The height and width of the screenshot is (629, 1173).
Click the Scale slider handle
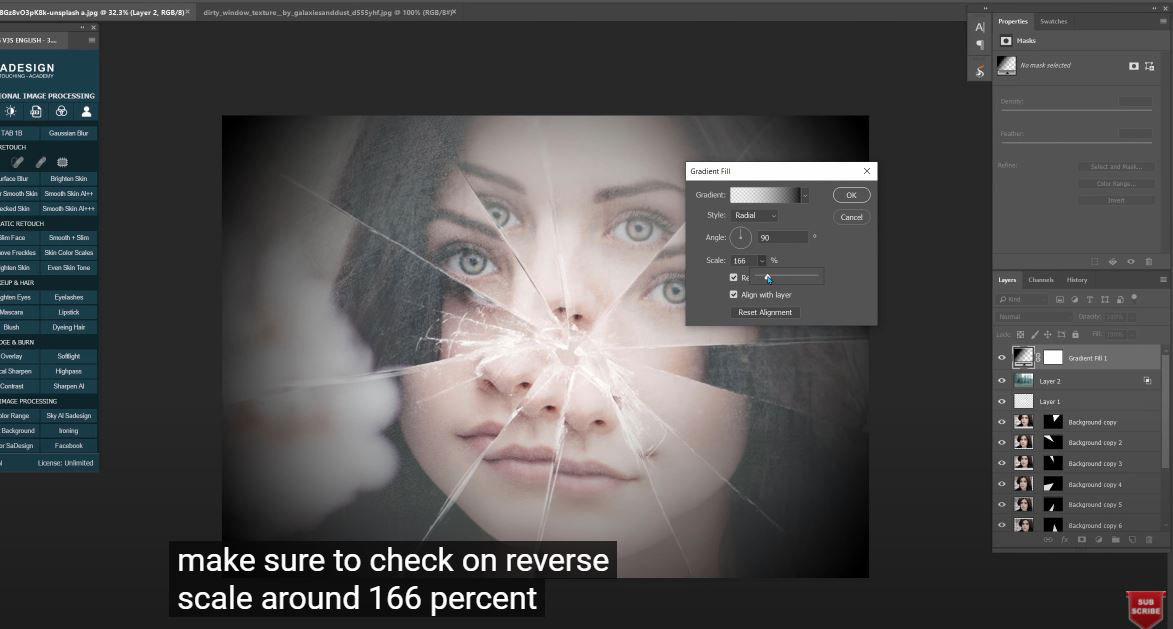point(768,277)
